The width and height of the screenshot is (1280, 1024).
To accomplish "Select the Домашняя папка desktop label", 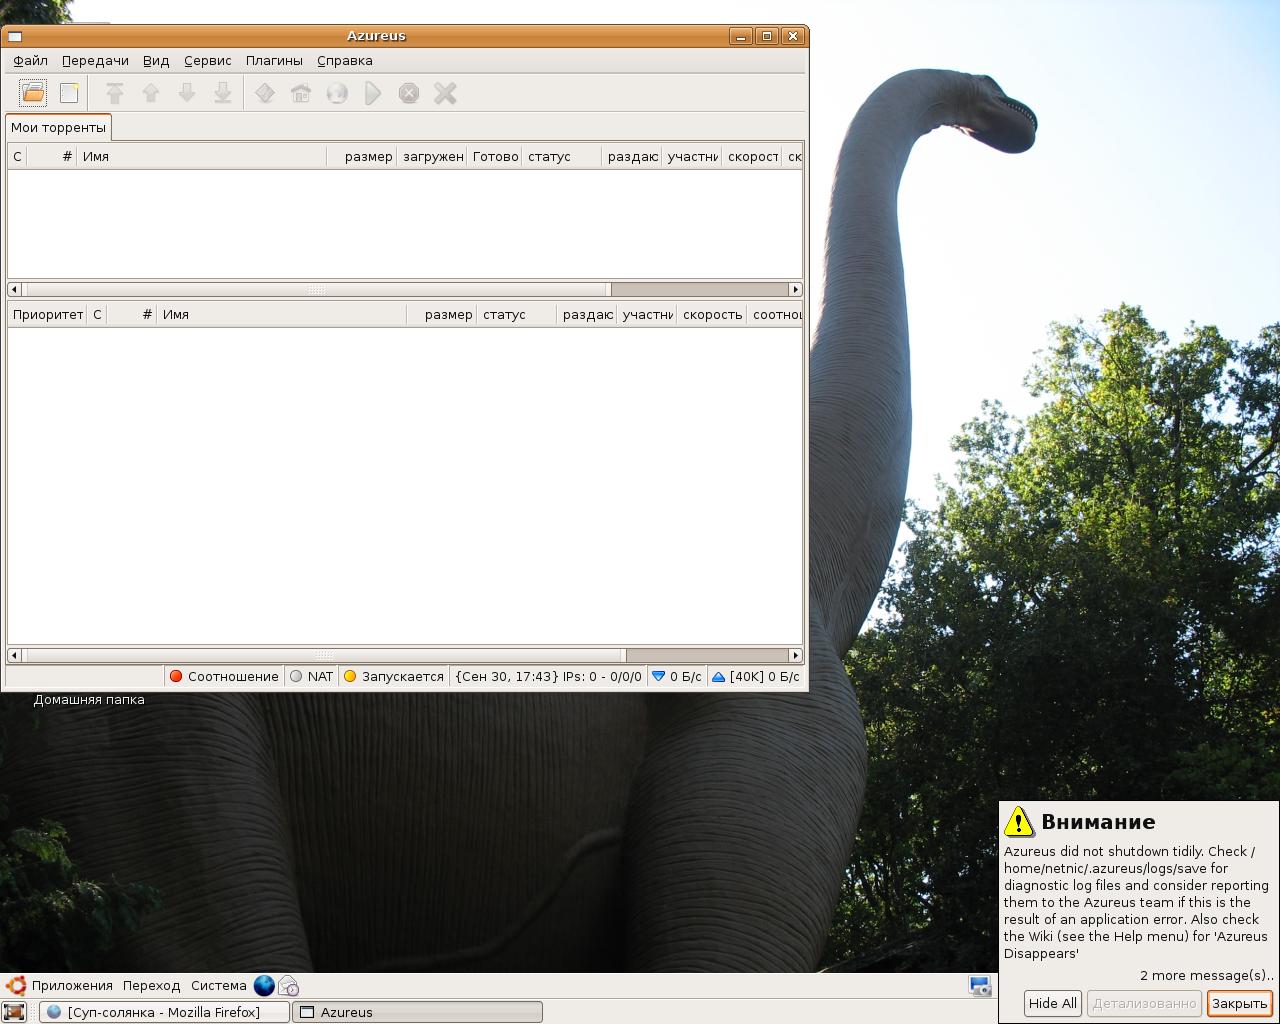I will pos(89,700).
